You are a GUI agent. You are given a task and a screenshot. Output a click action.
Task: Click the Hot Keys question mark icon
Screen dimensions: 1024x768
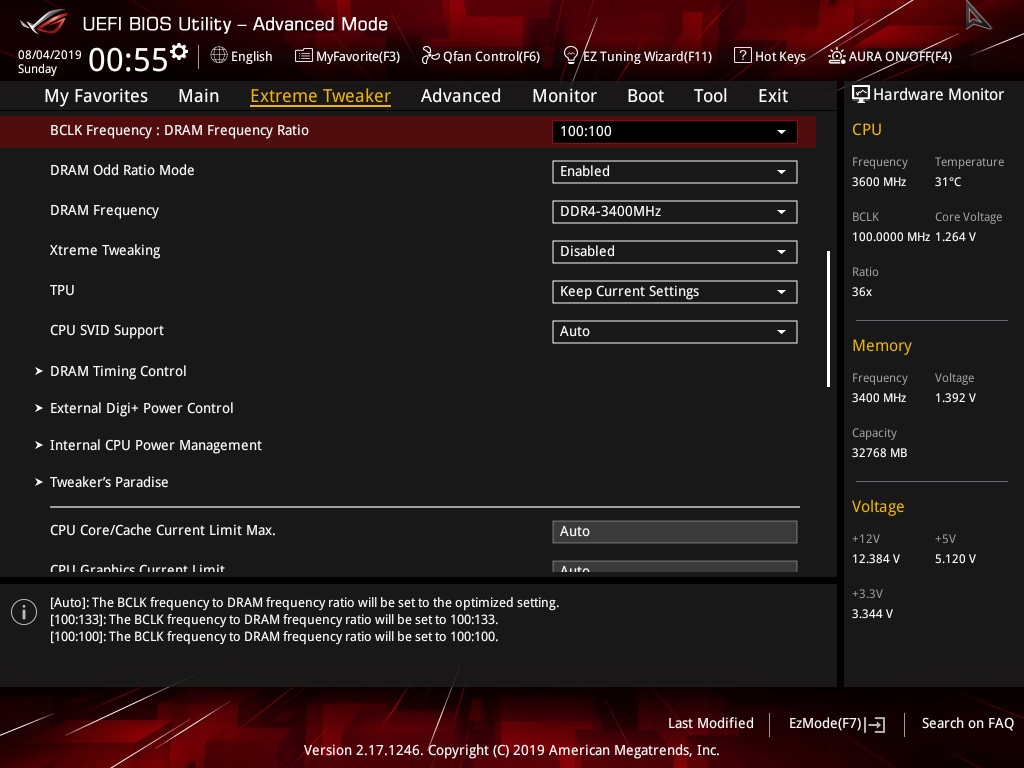(x=743, y=56)
